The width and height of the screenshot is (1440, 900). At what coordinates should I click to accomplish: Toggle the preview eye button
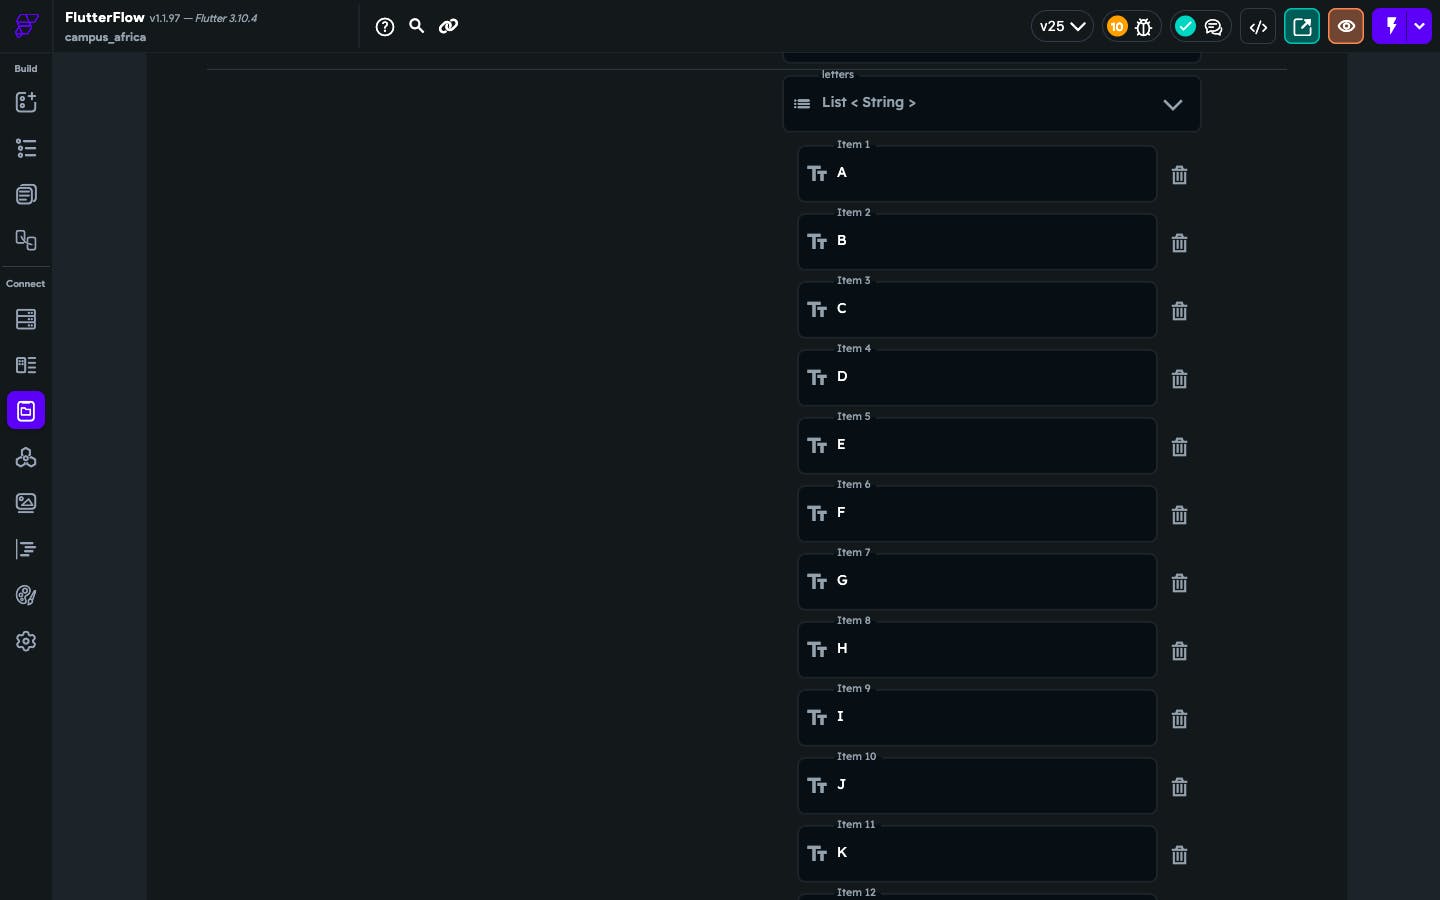(x=1346, y=27)
